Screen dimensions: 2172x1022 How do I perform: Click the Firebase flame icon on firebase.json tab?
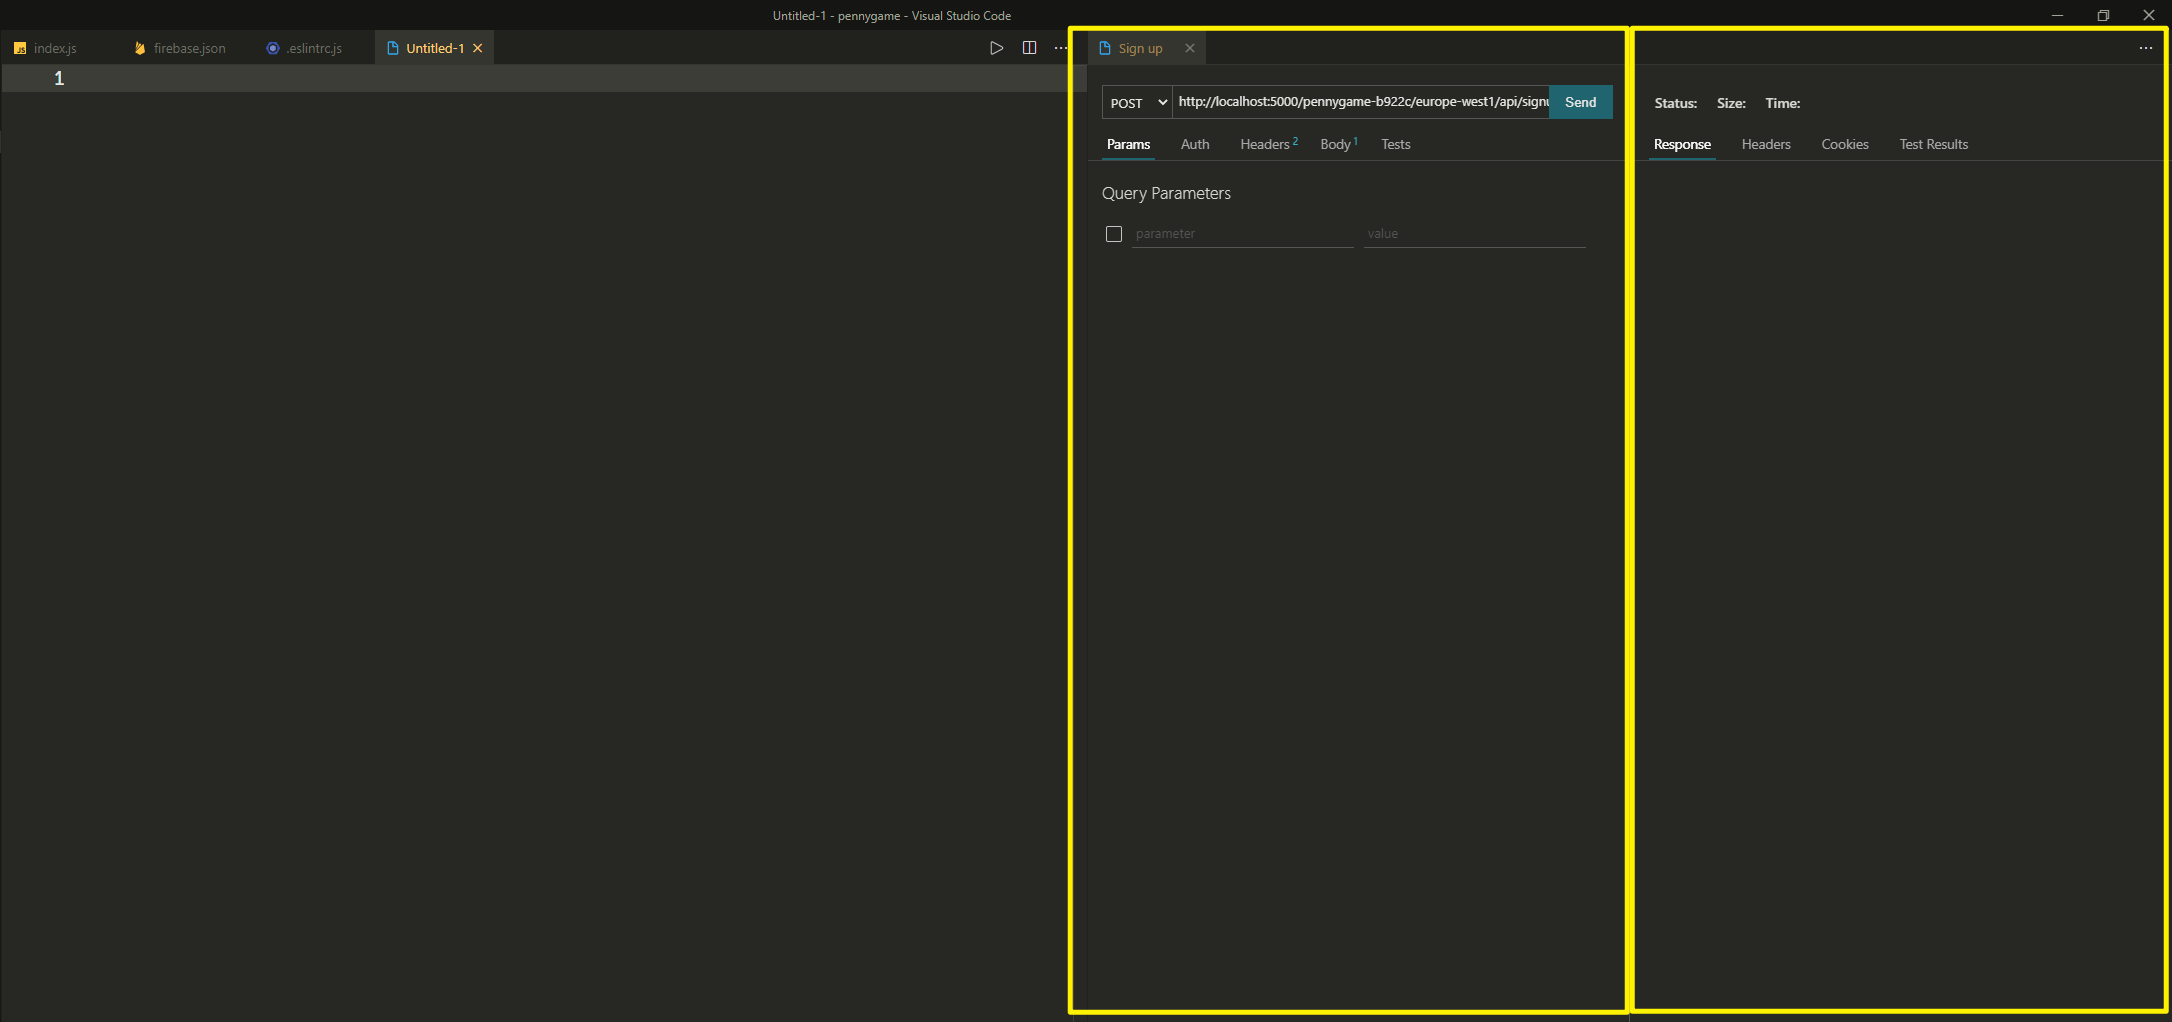[139, 47]
